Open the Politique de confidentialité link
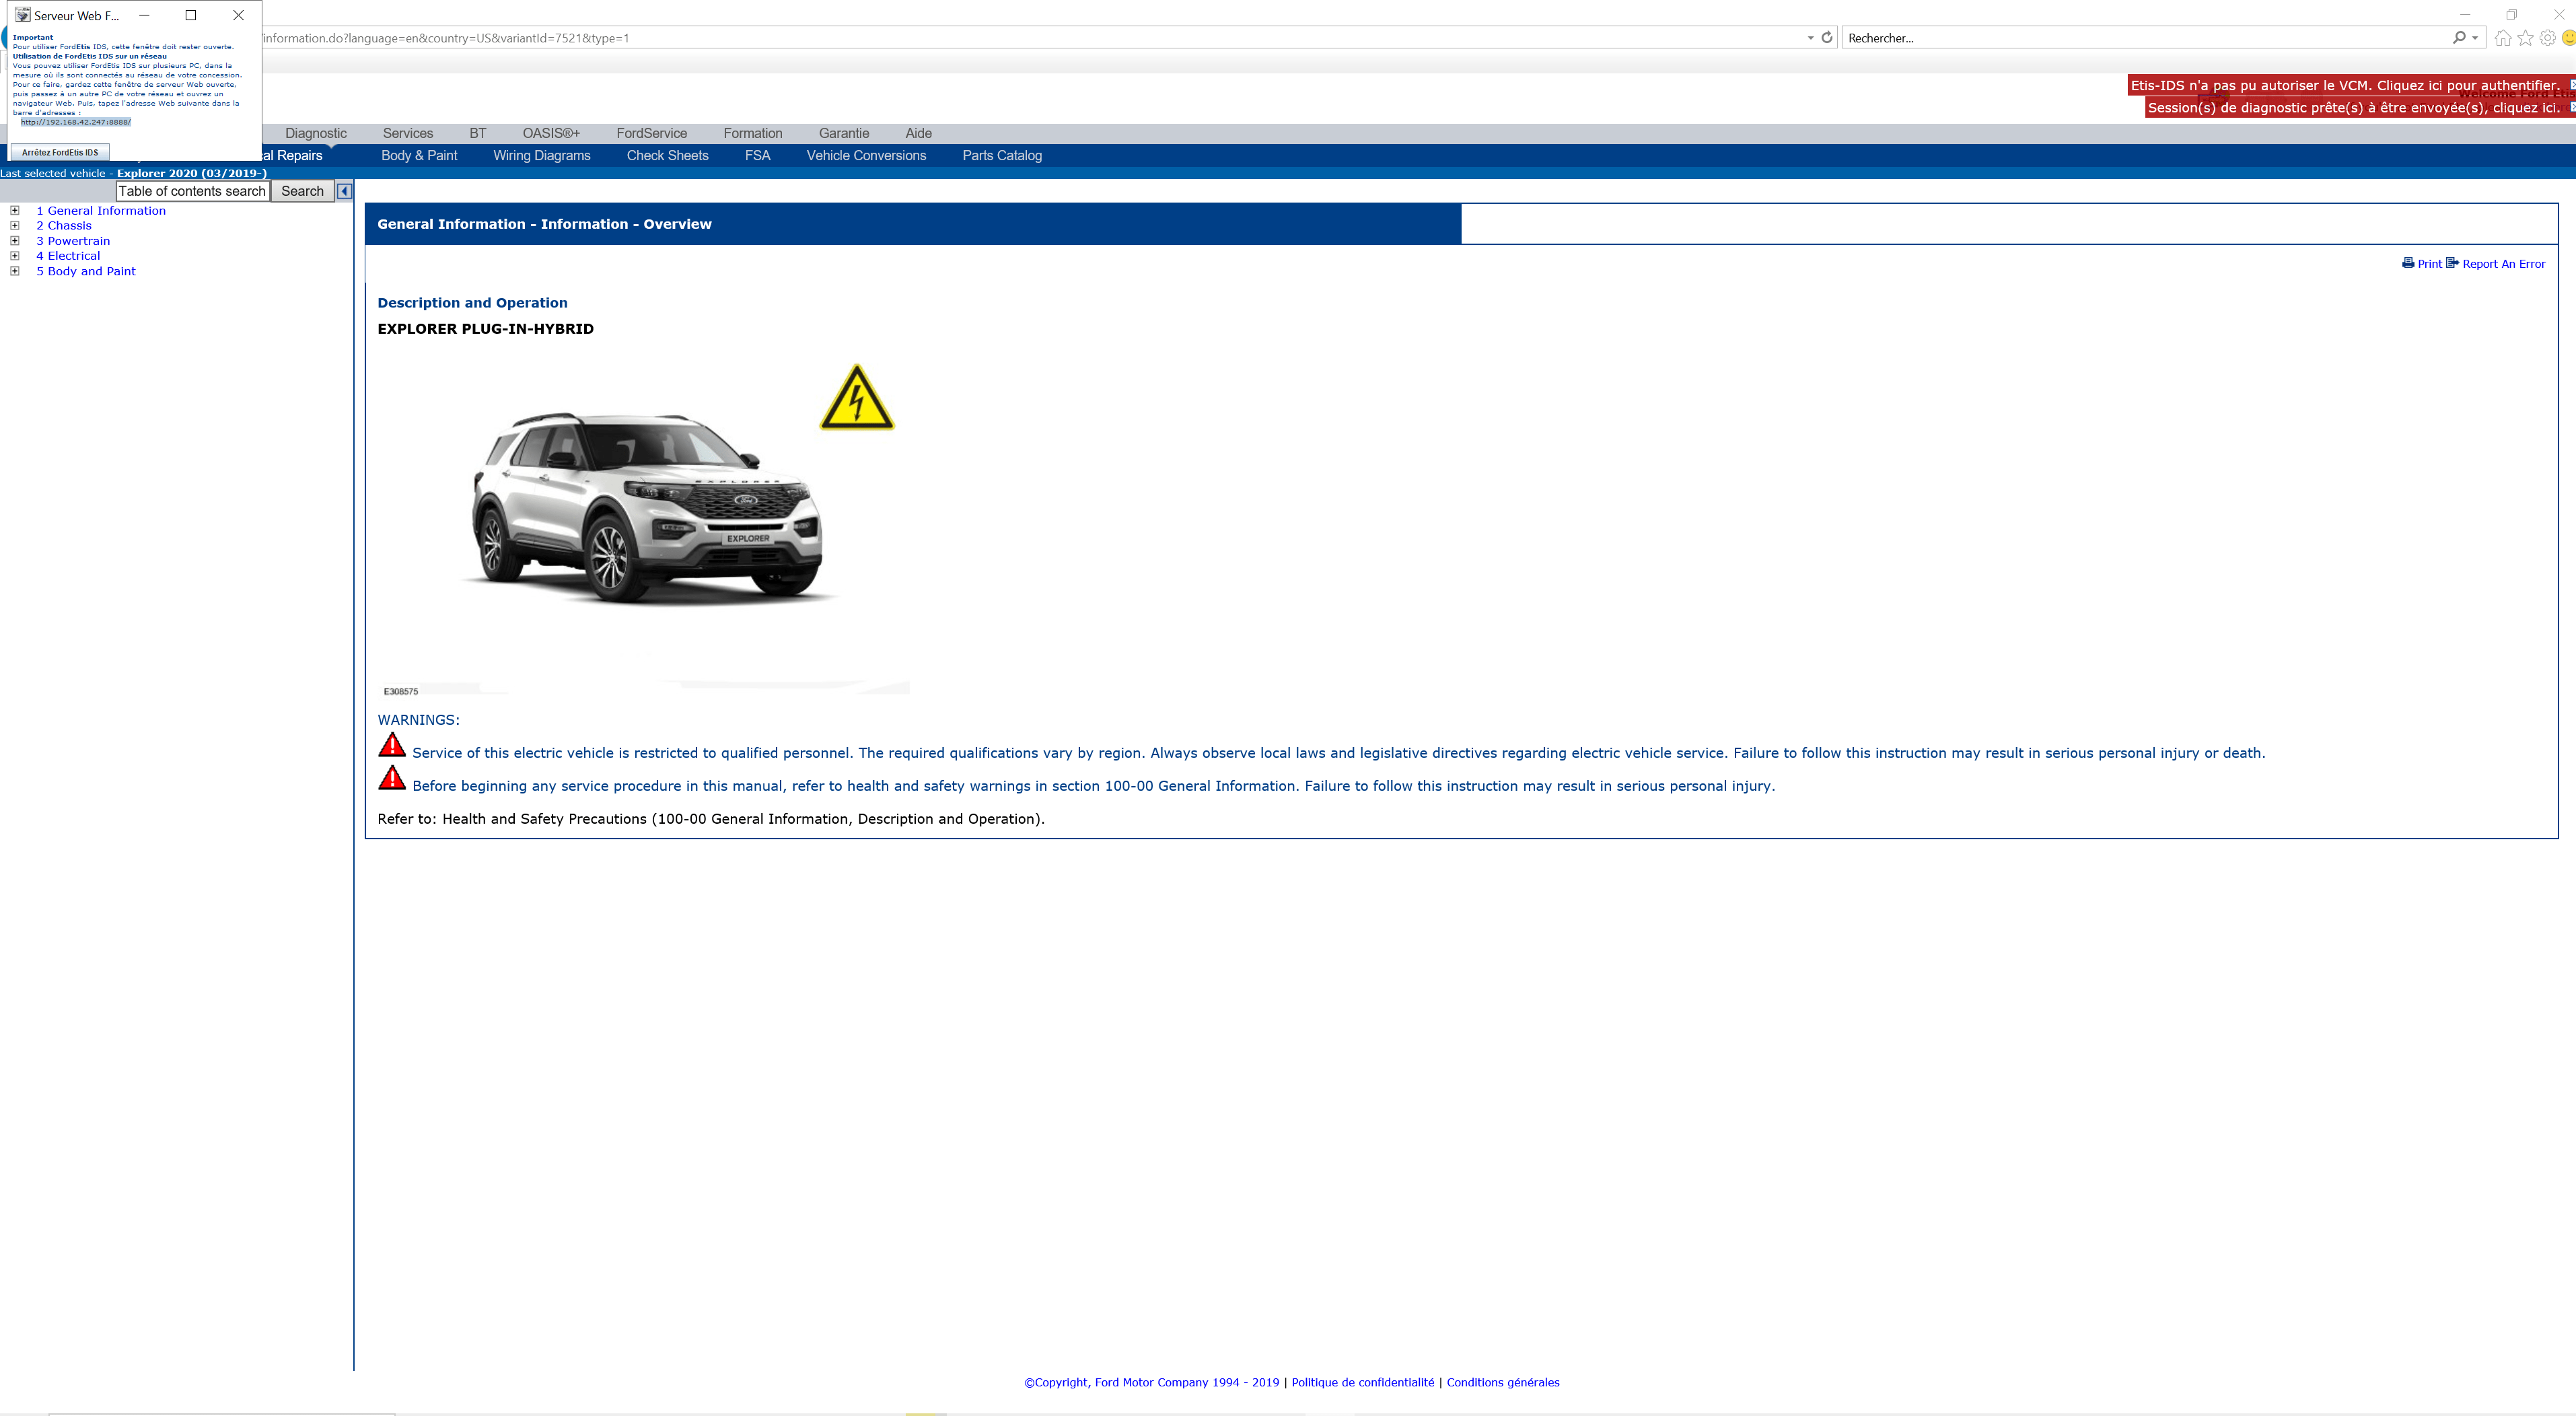The image size is (2576, 1416). point(1362,1382)
